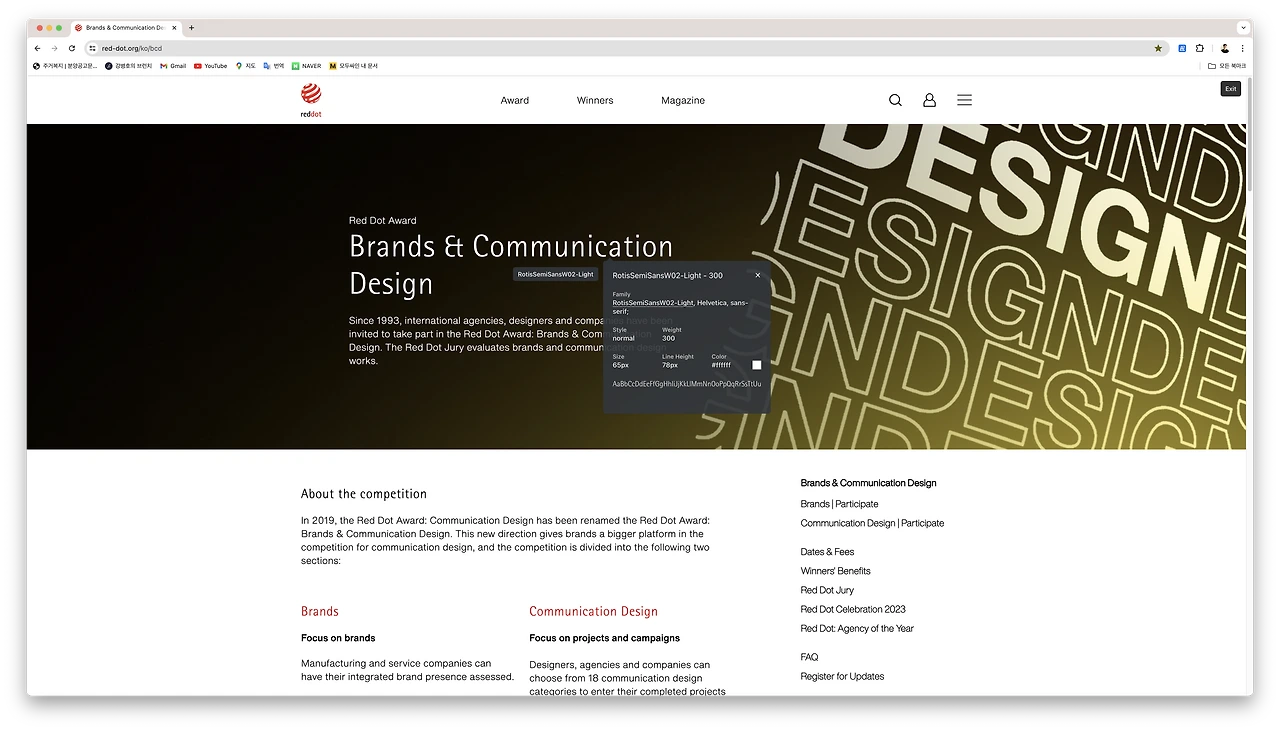Open the hamburger menu icon
This screenshot has width=1280, height=731.
[x=964, y=100]
